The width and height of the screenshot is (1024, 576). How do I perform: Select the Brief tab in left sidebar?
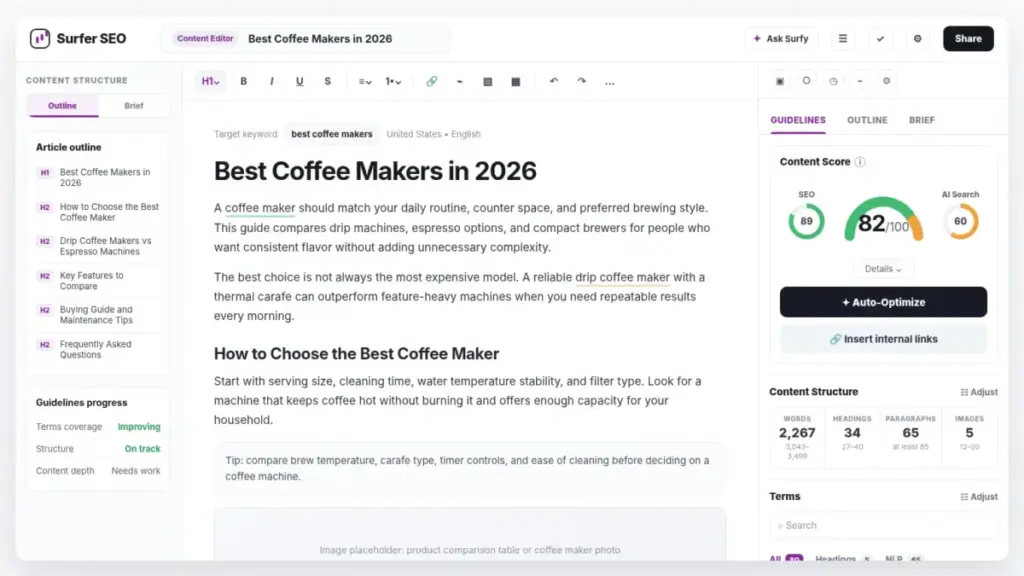134,106
